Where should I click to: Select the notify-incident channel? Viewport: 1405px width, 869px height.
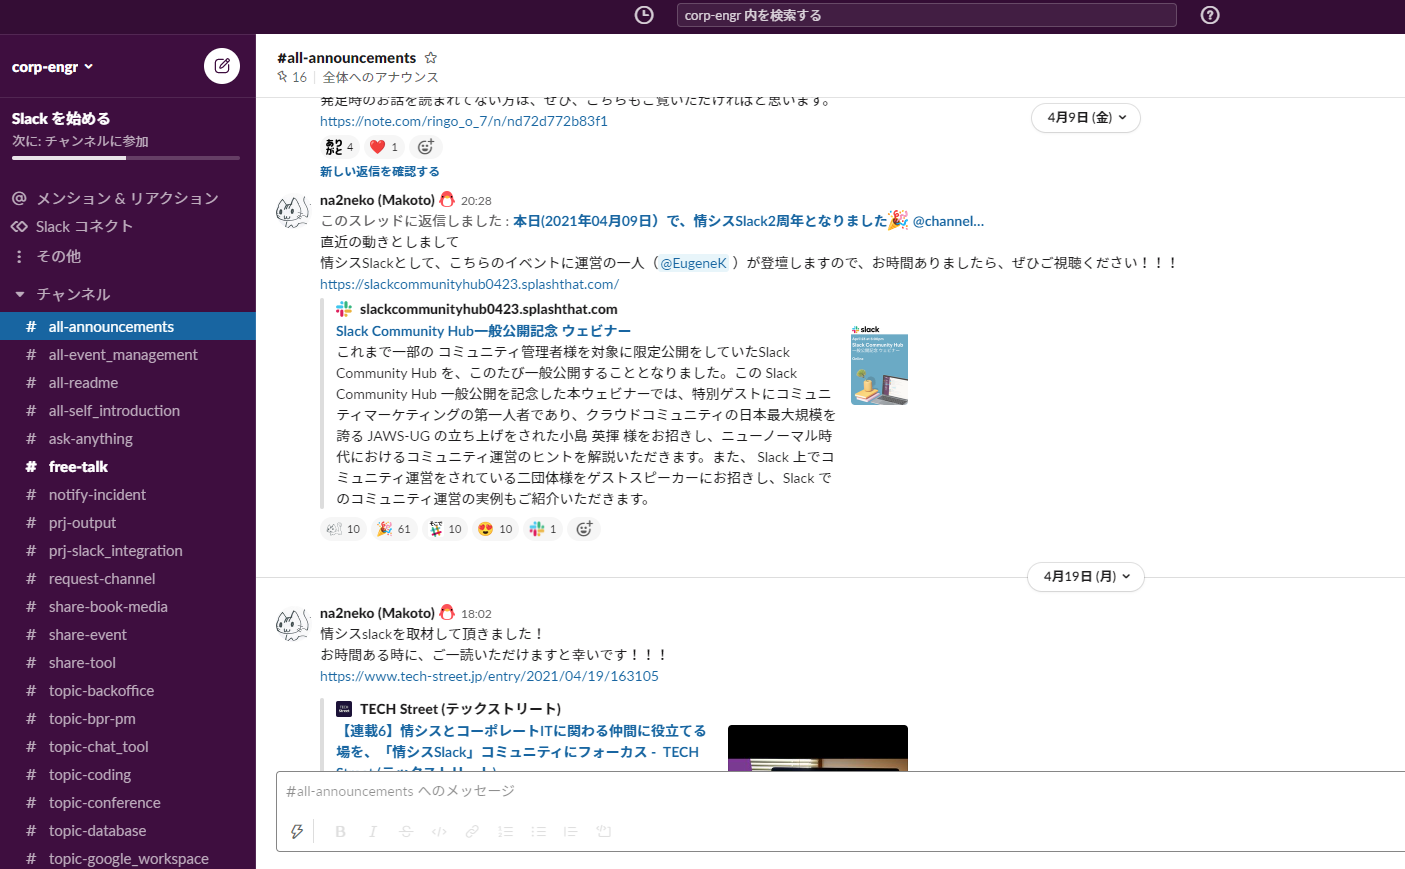(x=128, y=494)
